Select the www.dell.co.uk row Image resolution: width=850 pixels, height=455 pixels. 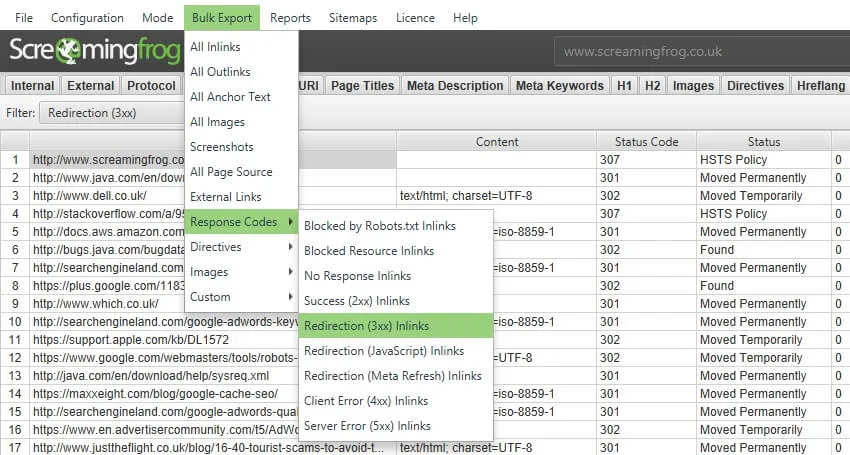tap(90, 196)
